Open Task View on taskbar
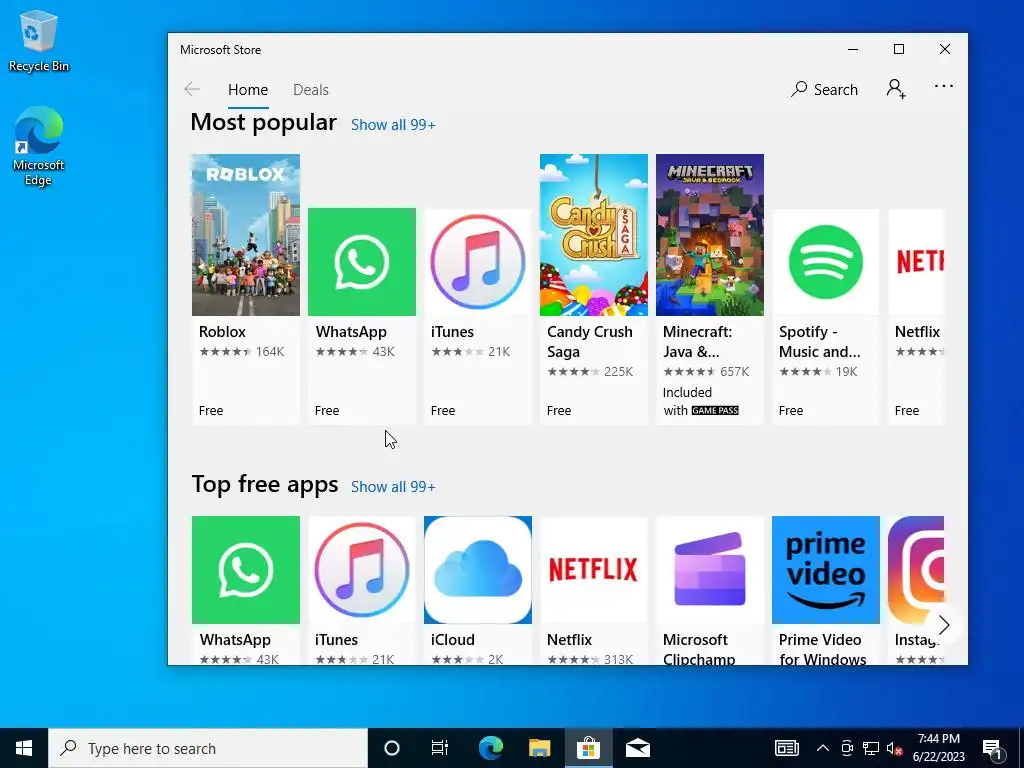 [440, 748]
